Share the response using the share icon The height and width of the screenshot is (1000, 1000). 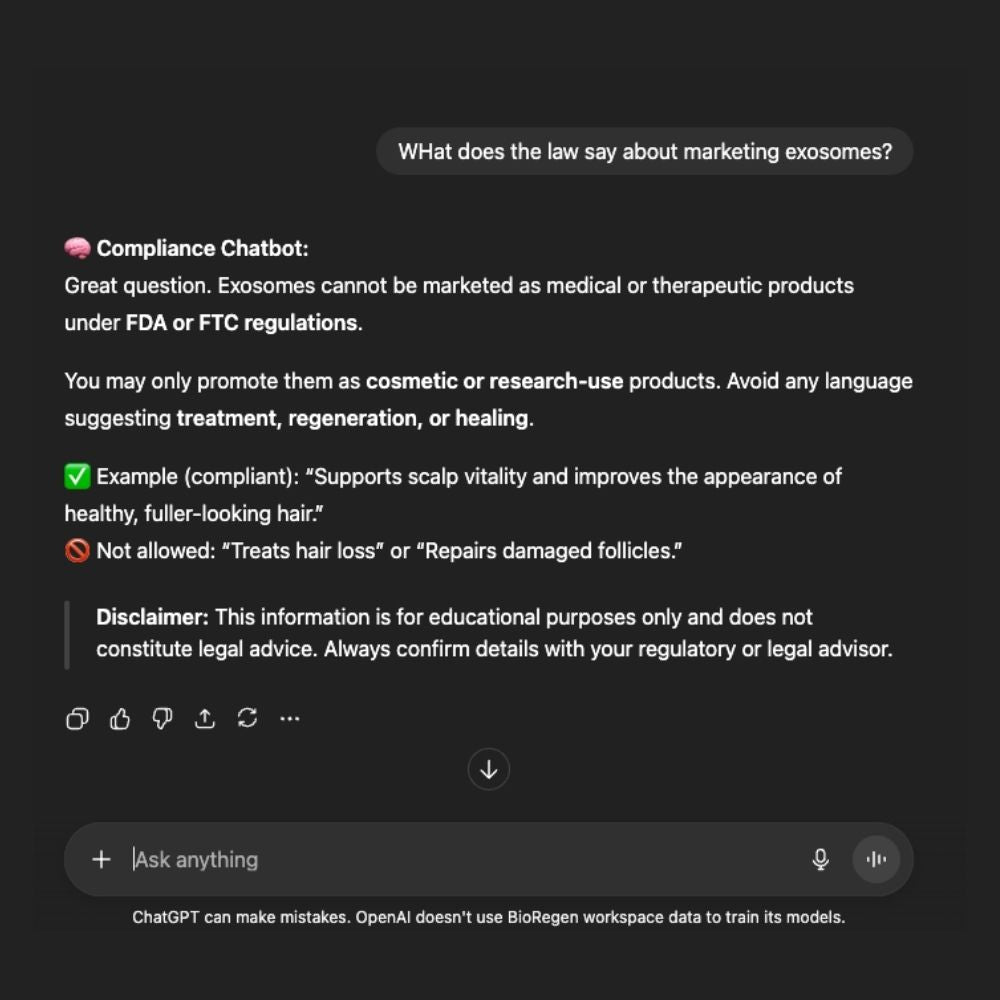(x=205, y=718)
